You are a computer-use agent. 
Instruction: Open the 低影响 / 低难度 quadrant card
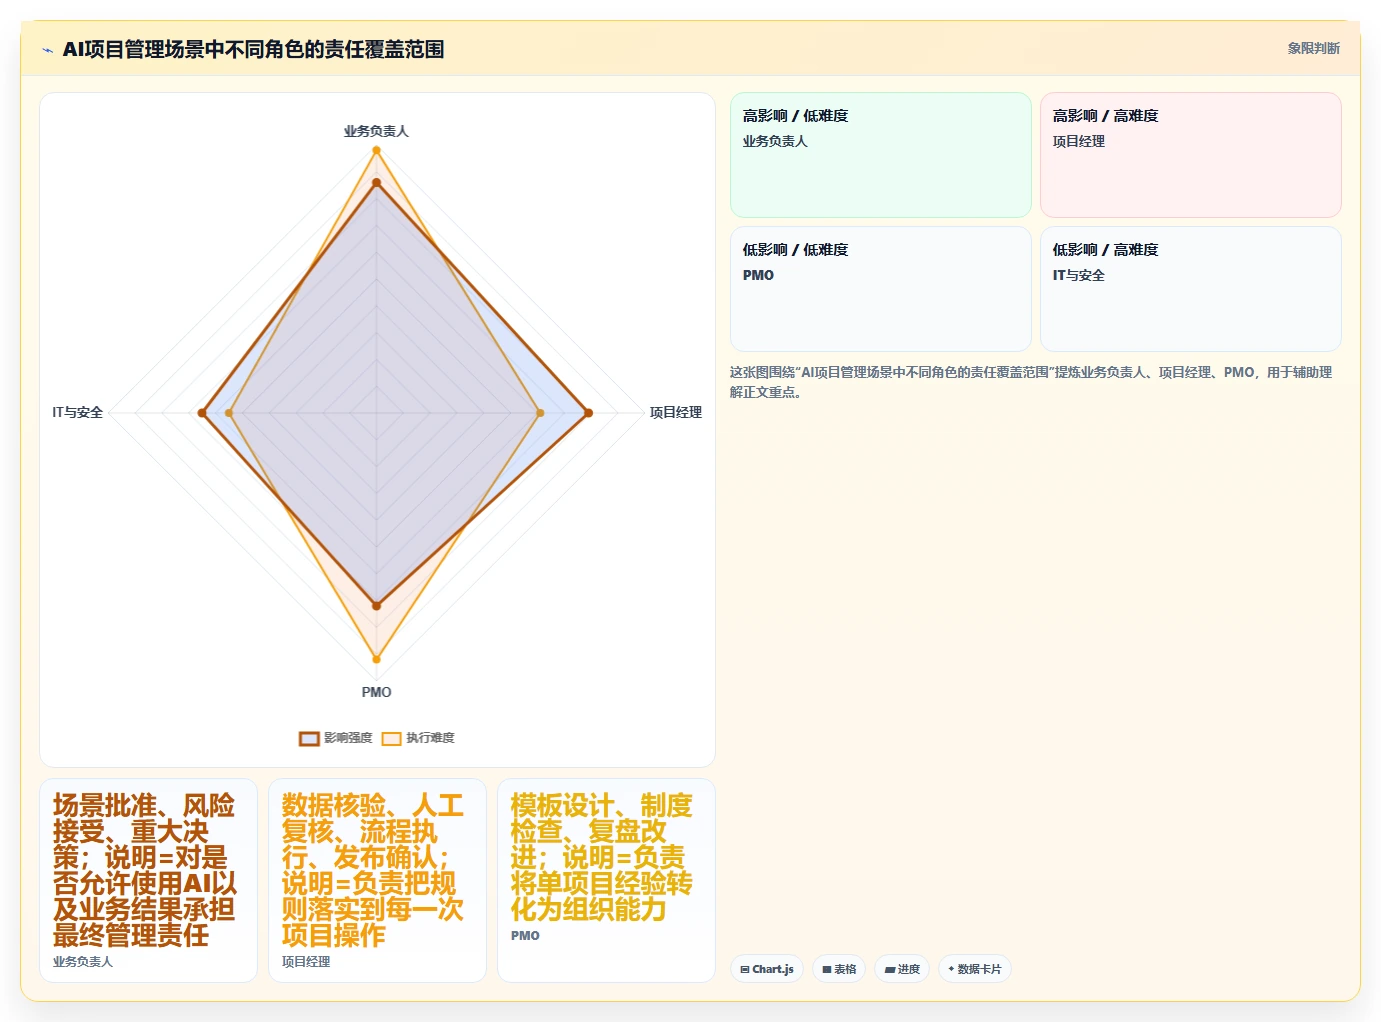[x=880, y=289]
